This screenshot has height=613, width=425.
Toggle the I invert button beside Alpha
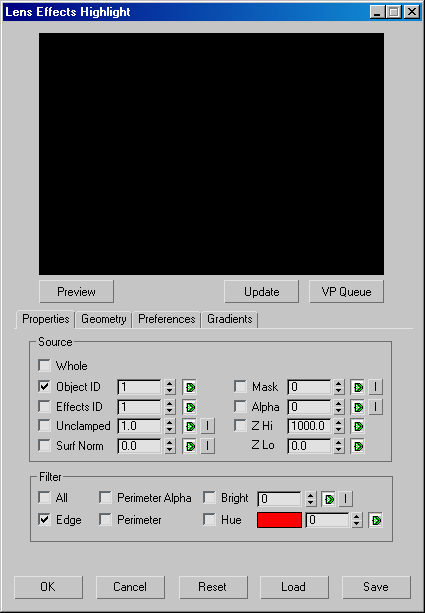[375, 407]
